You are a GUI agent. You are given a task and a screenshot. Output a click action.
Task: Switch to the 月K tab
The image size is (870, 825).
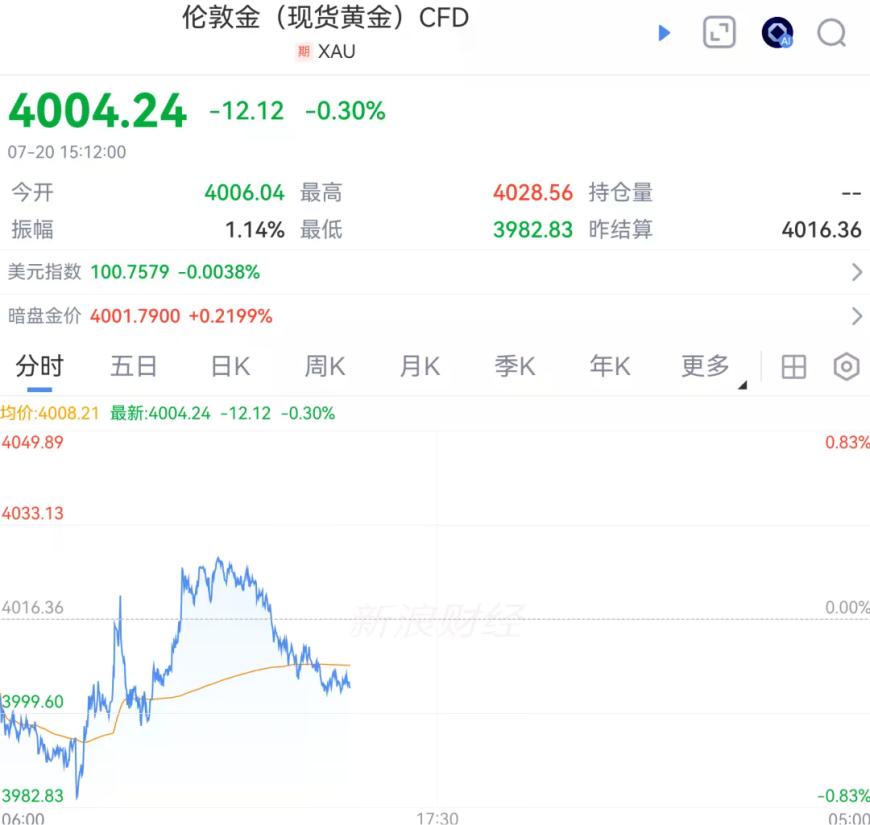tap(420, 366)
